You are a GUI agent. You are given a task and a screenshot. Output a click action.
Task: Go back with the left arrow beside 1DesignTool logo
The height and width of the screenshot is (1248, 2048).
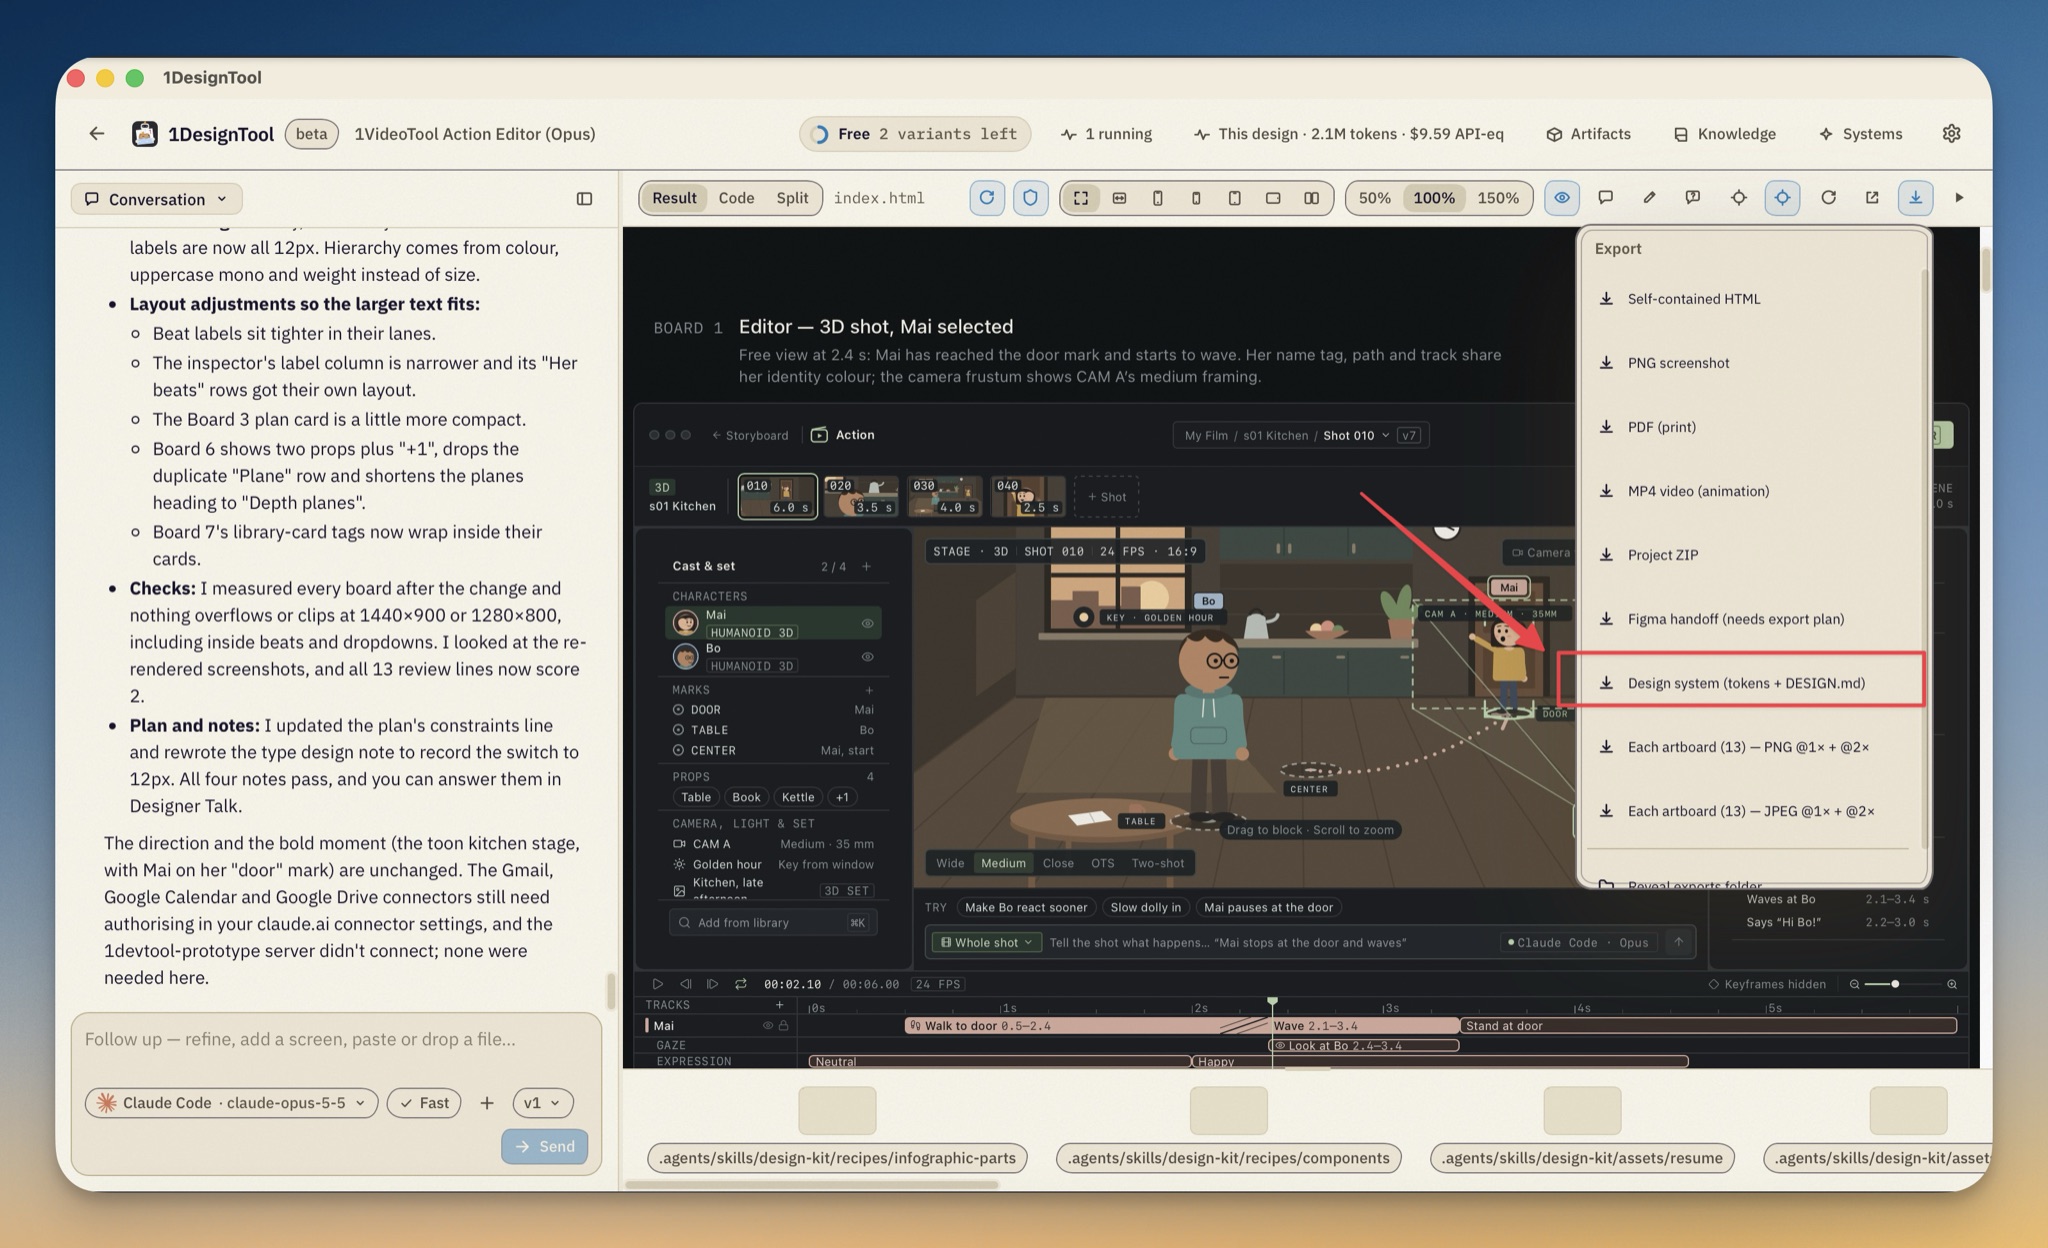(x=97, y=133)
